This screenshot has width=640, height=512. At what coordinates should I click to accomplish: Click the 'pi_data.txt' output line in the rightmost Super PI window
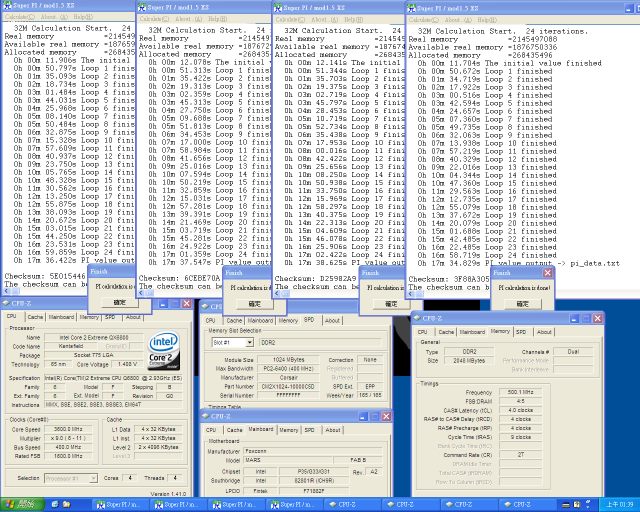[x=518, y=263]
